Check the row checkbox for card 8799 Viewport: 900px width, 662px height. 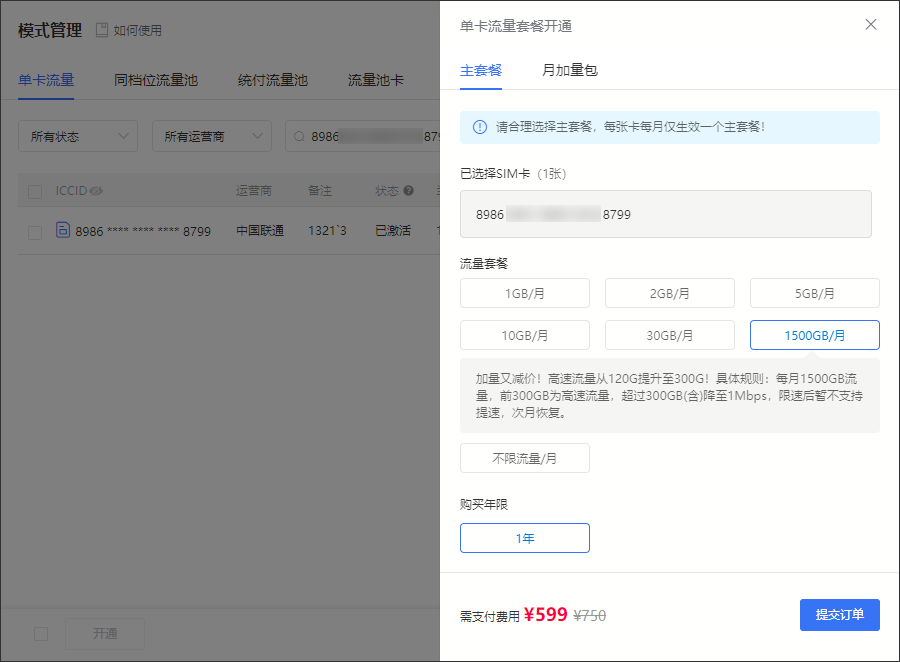pos(35,232)
